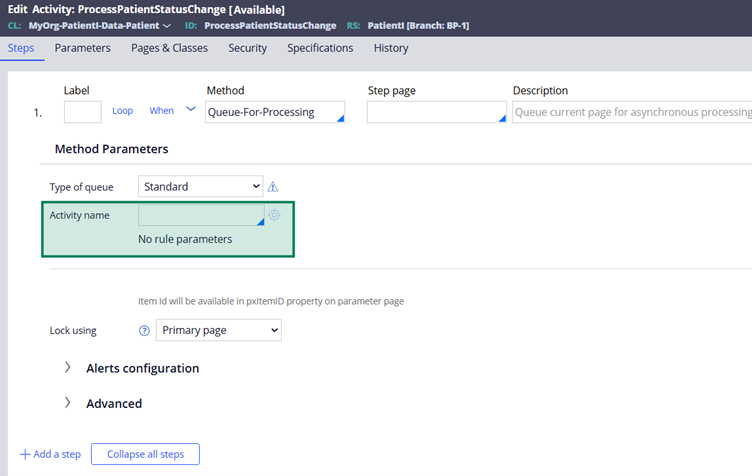
Task: Select the Specifications tab
Action: [x=320, y=48]
